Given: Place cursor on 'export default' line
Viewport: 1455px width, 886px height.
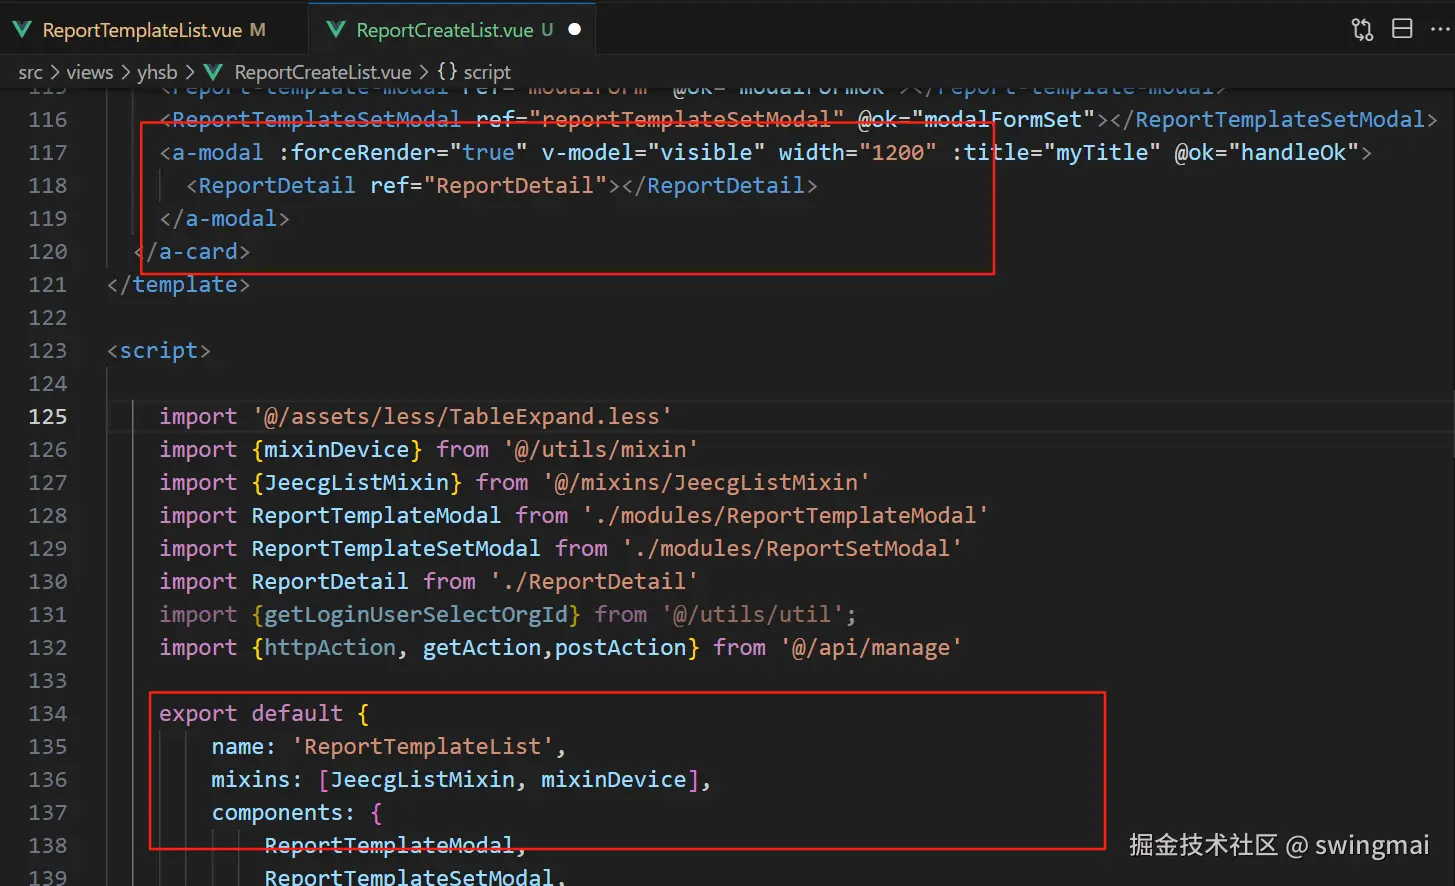Looking at the screenshot, I should (250, 713).
